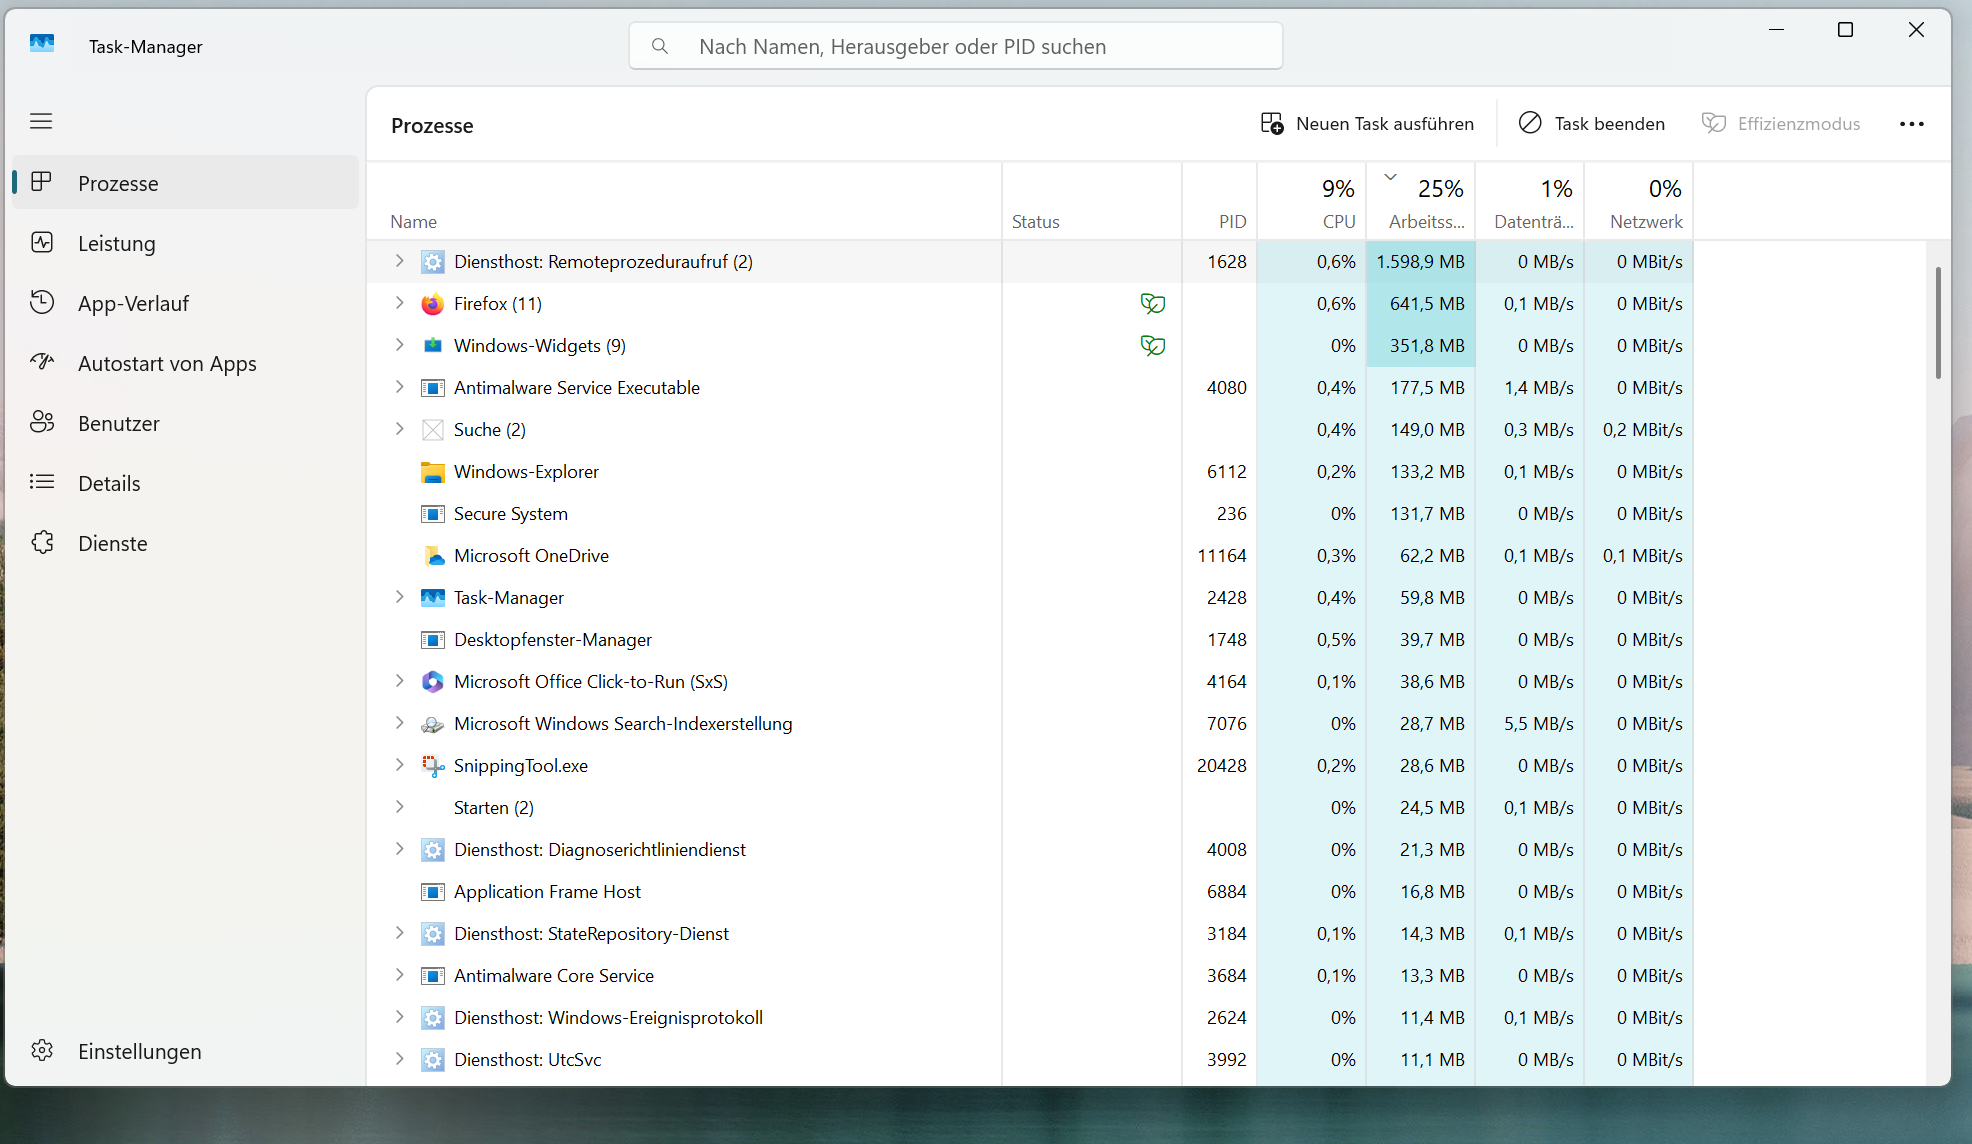Select the Secure System process row
Screen dimensions: 1972x1144
[1030, 513]
